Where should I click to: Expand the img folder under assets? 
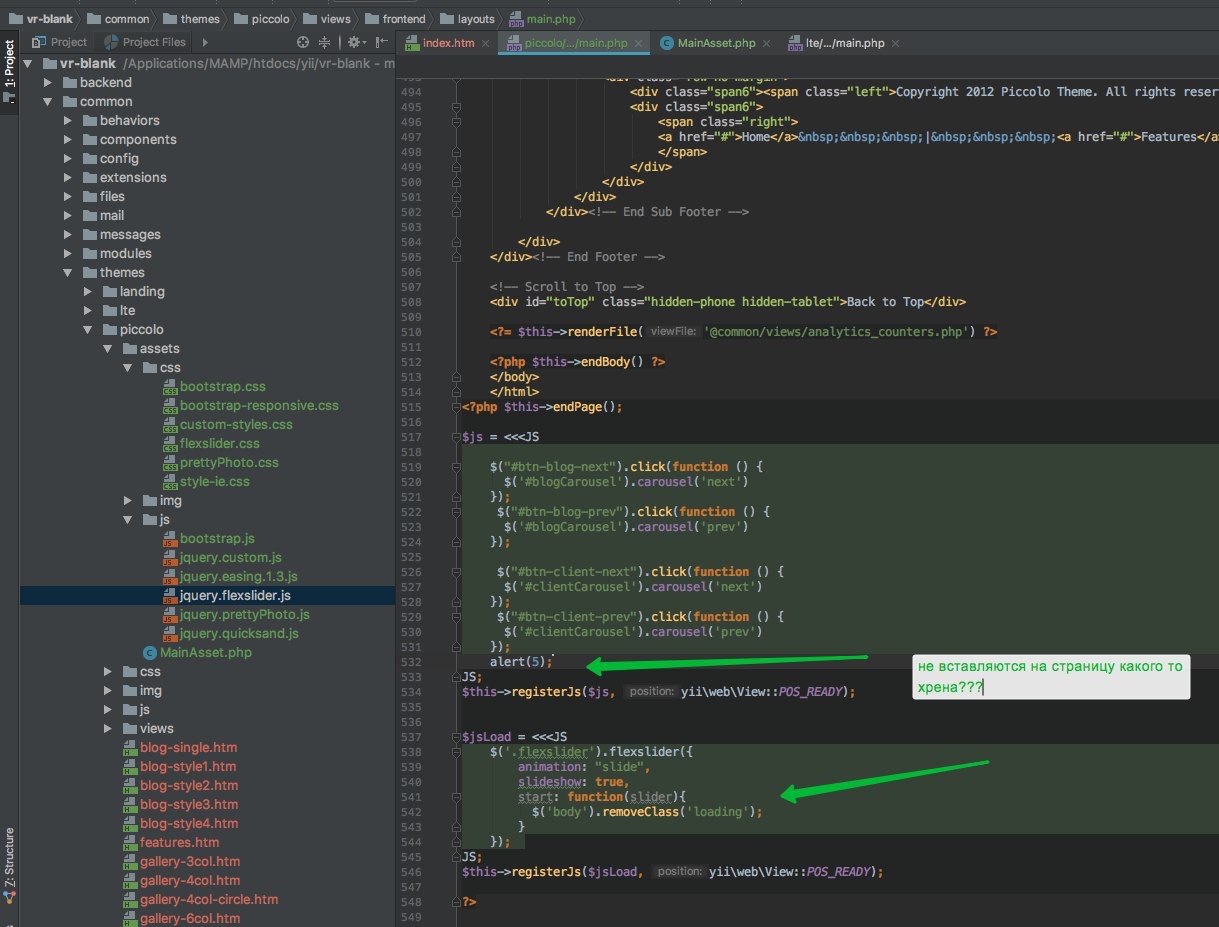[x=128, y=500]
